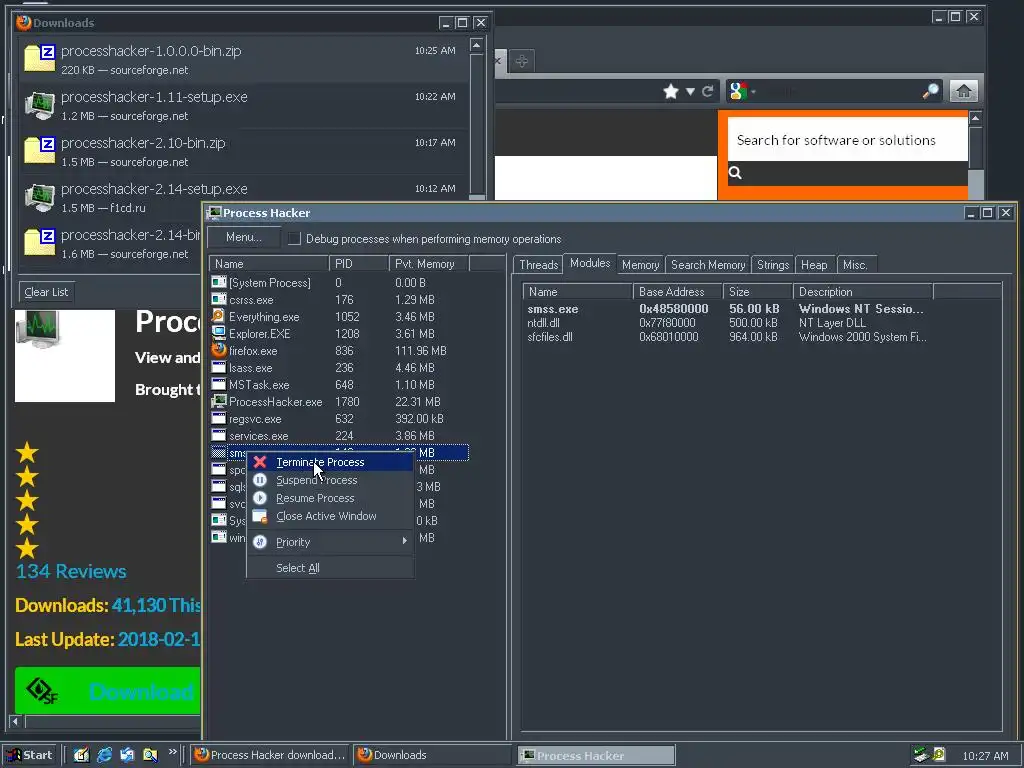Switch to the Memory tab

tap(640, 264)
